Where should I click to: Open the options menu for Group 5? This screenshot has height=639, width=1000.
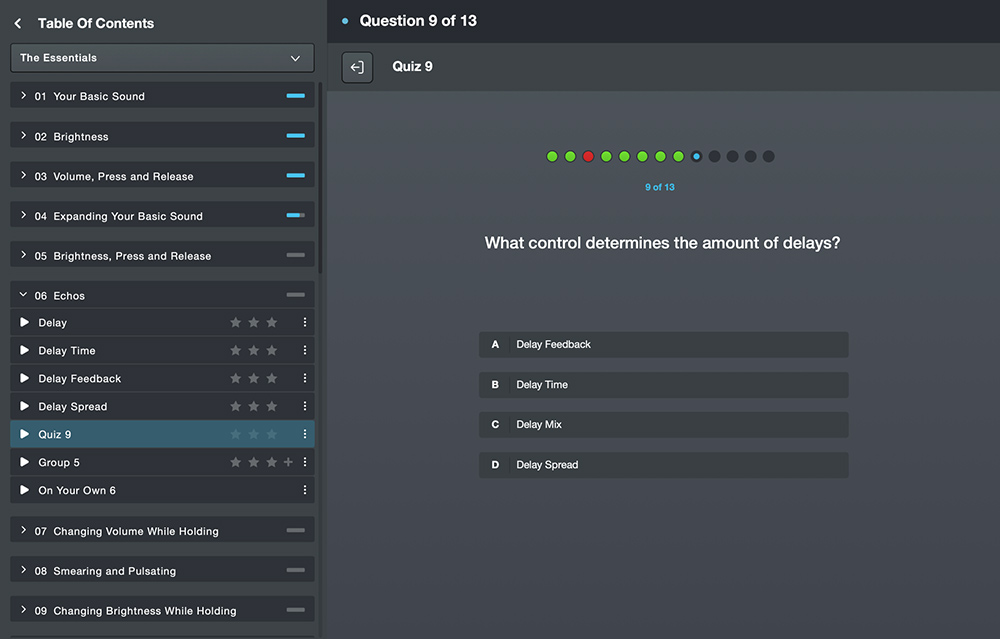click(x=305, y=462)
